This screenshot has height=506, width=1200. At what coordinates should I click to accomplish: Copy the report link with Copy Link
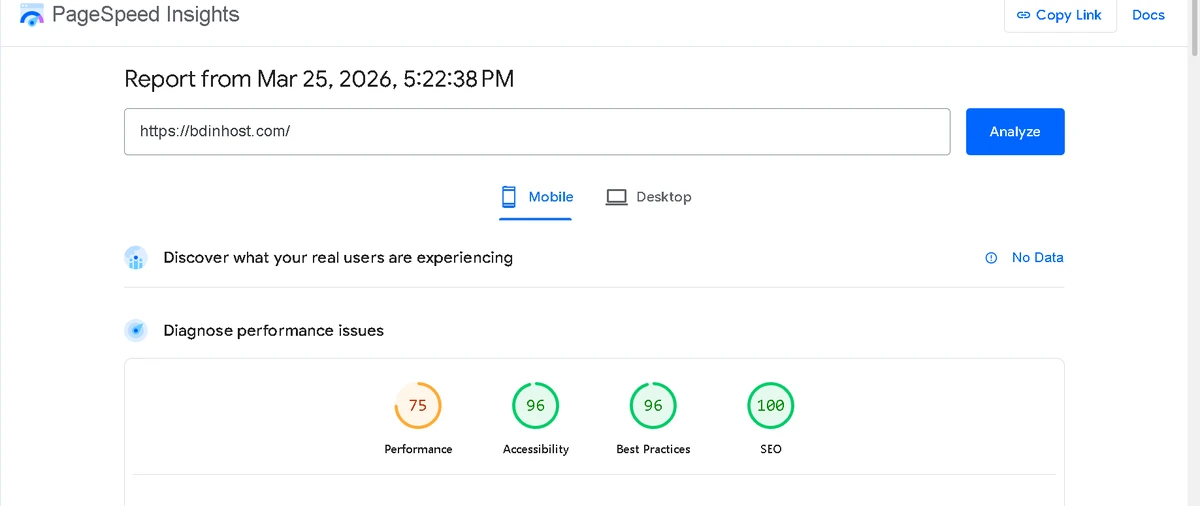[x=1059, y=15]
